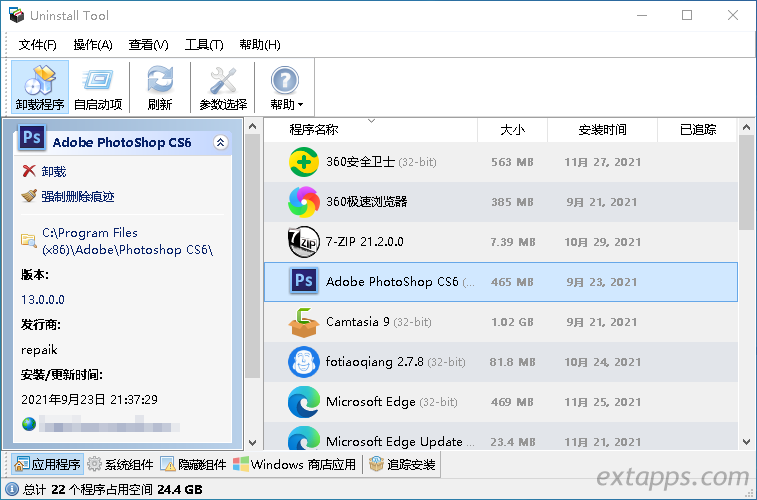Switch to the 应用程序 tab
Viewport: 757px width, 500px height.
[x=47, y=465]
